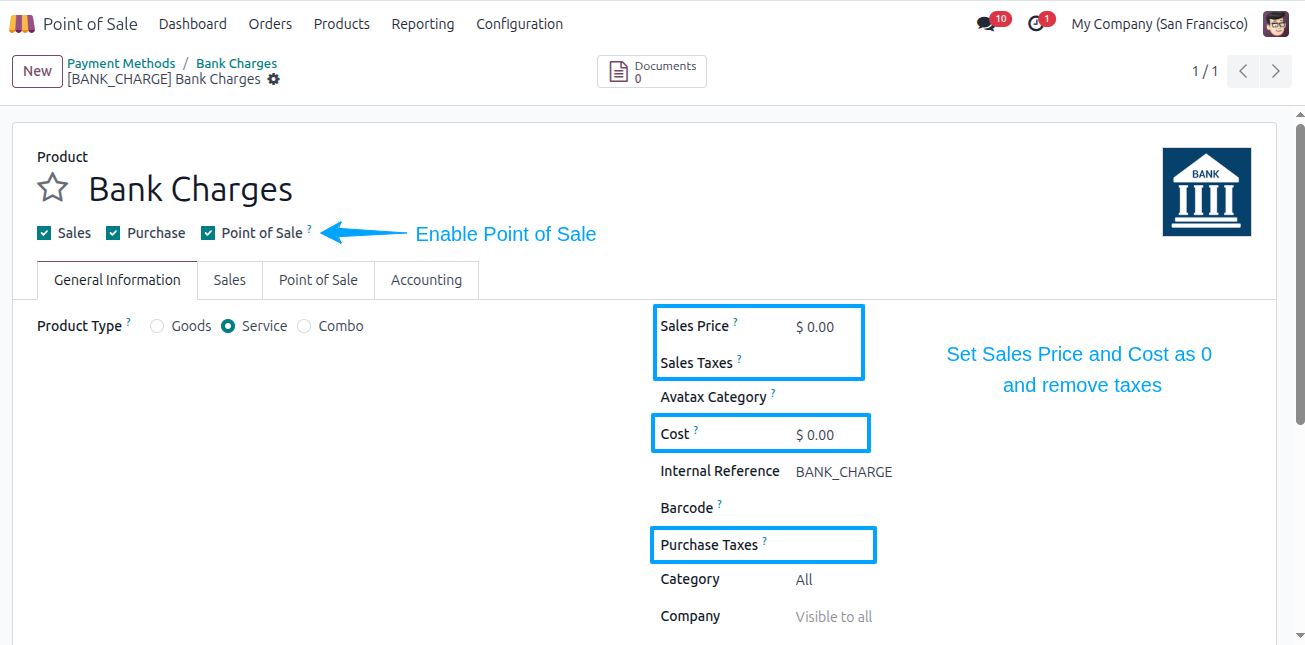Switch to General Information tab
Image resolution: width=1305 pixels, height=645 pixels.
[x=117, y=280]
